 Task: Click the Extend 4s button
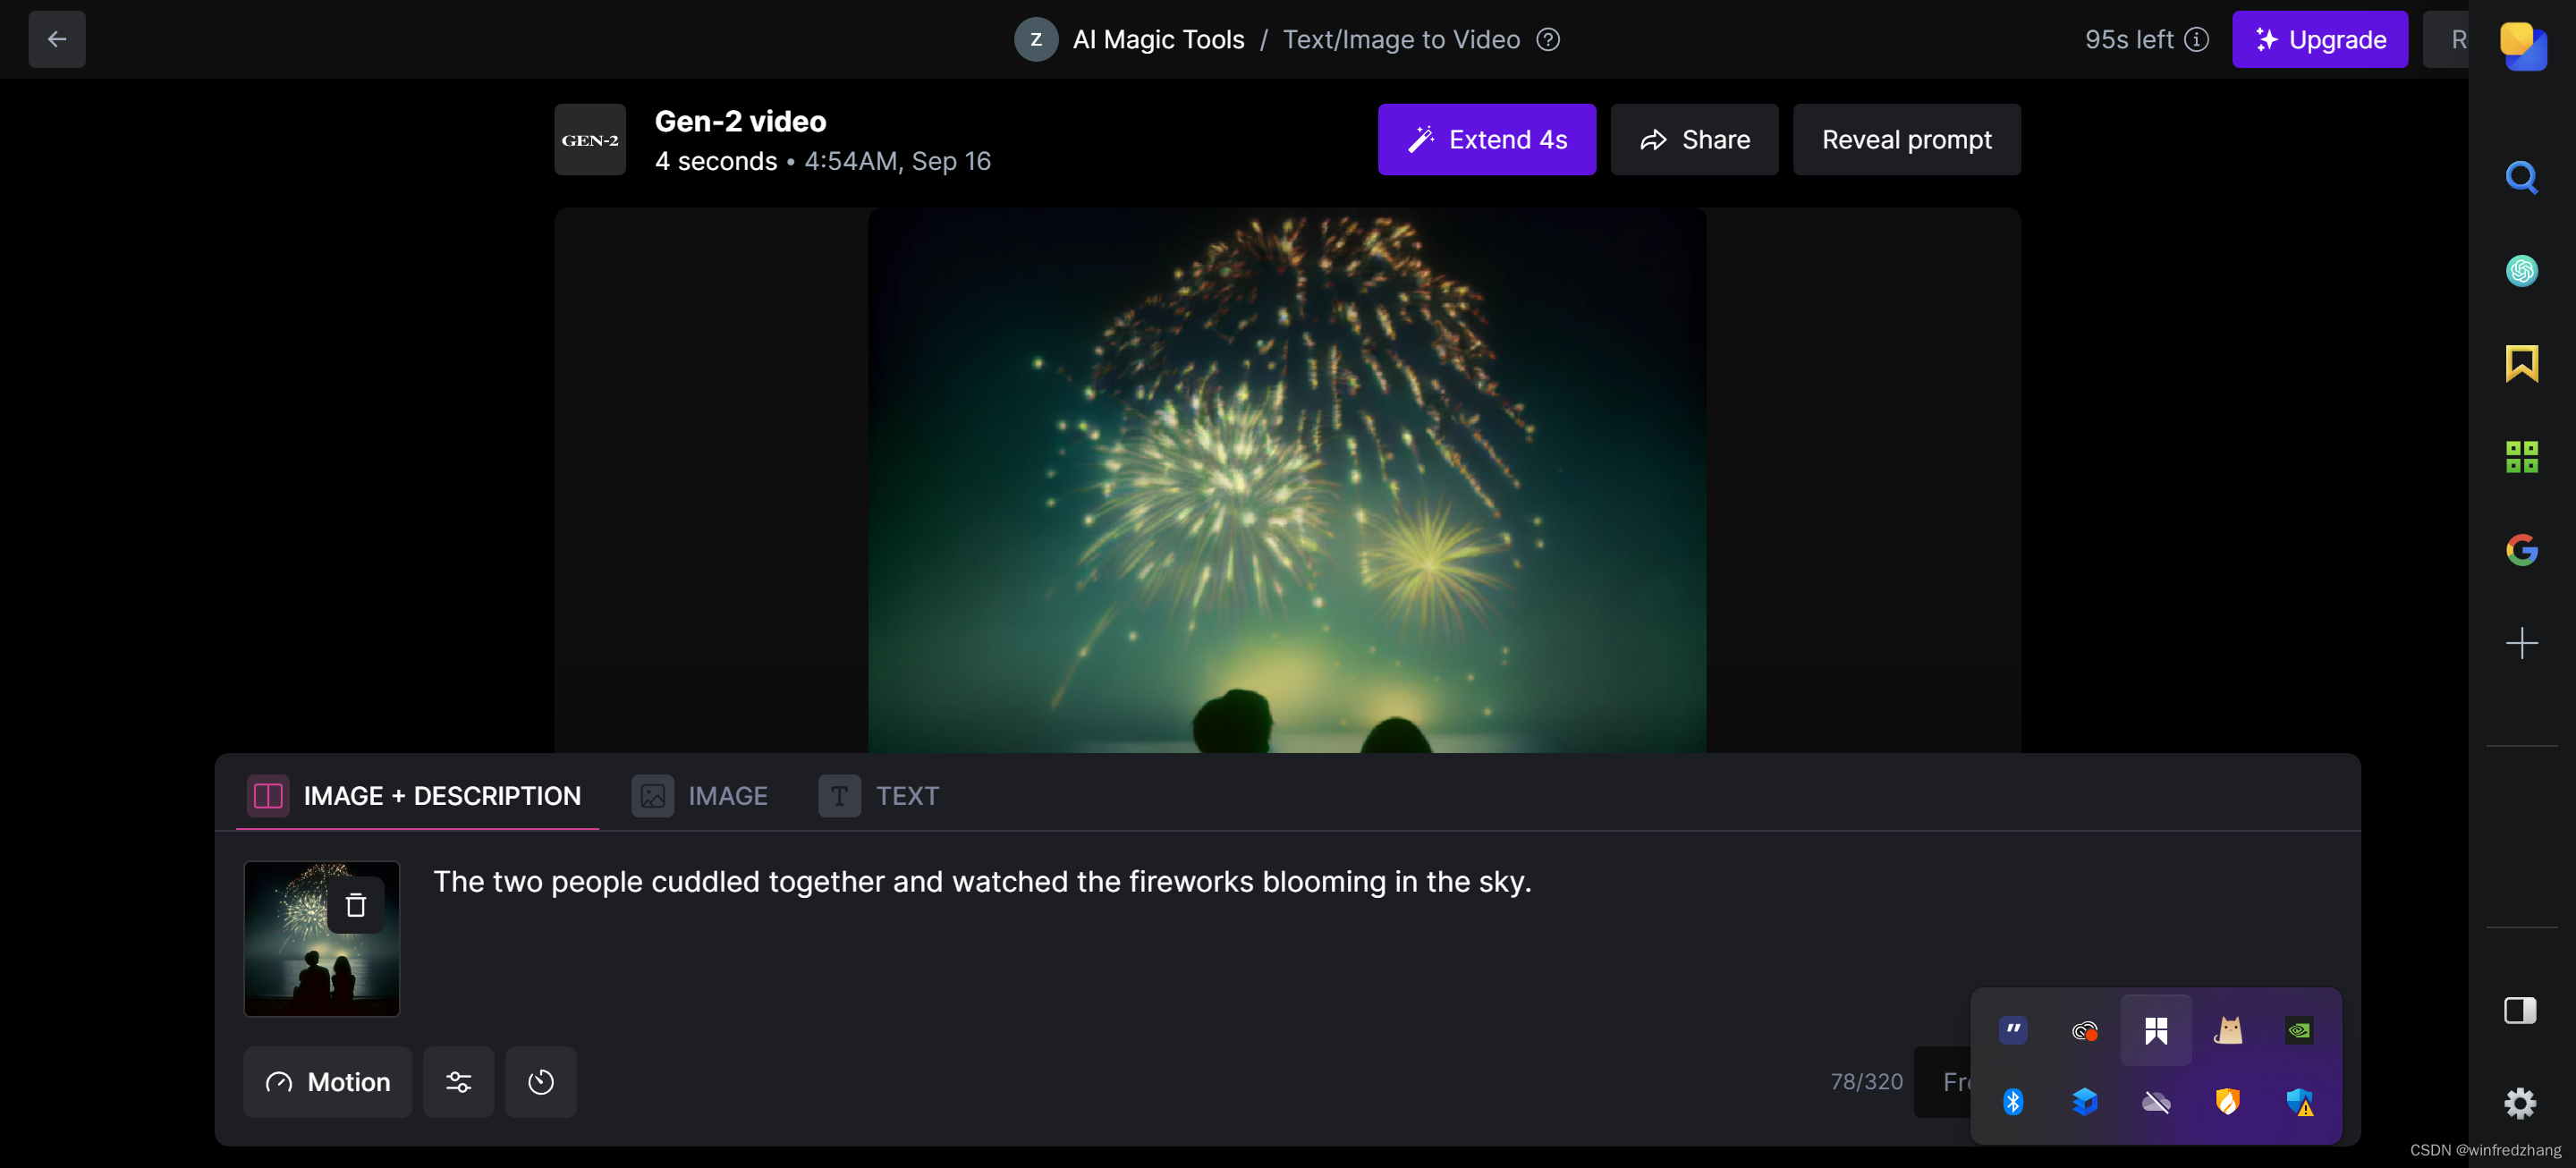click(1487, 140)
